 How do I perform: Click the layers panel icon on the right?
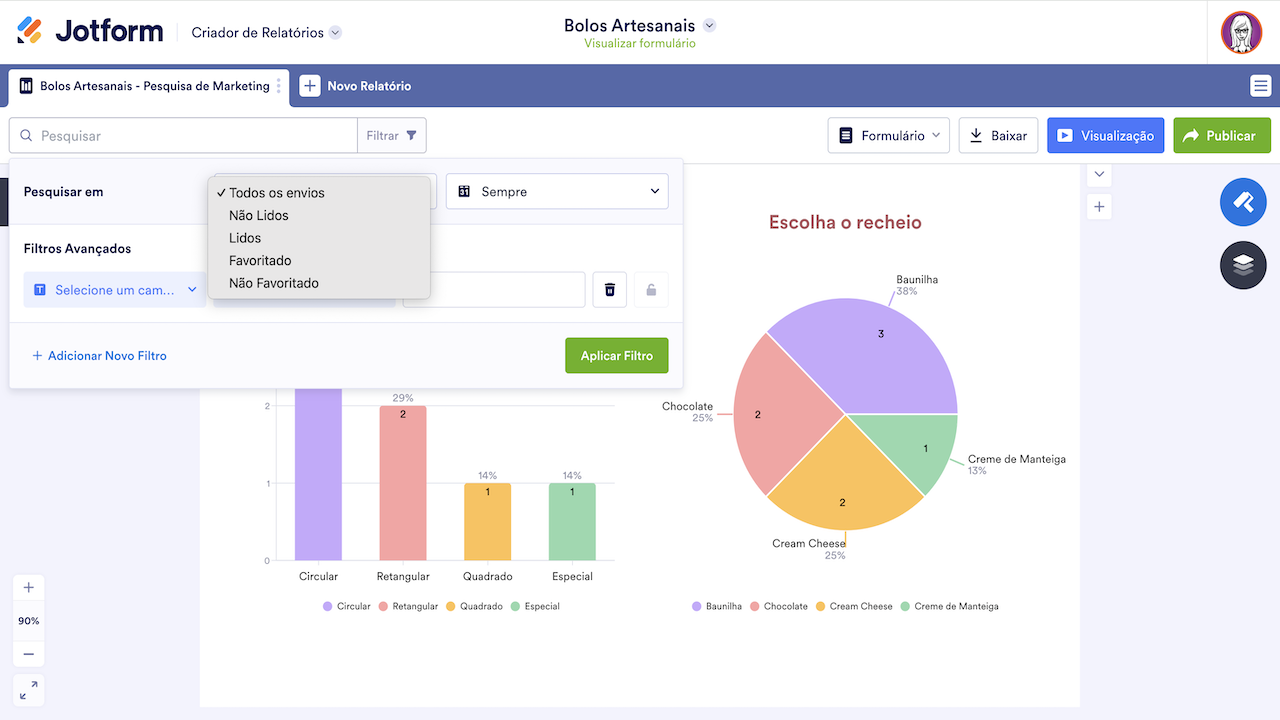pos(1243,265)
